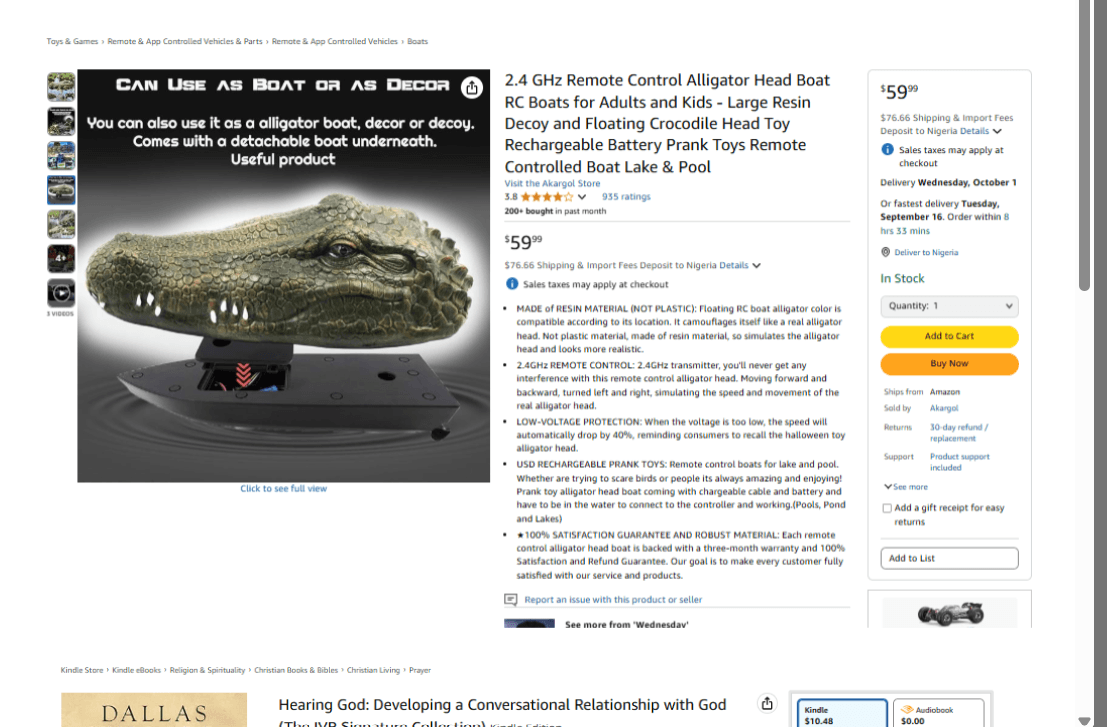Image resolution: width=1107 pixels, height=727 pixels.
Task: Click the share icon beside Hearing God title
Action: point(767,703)
